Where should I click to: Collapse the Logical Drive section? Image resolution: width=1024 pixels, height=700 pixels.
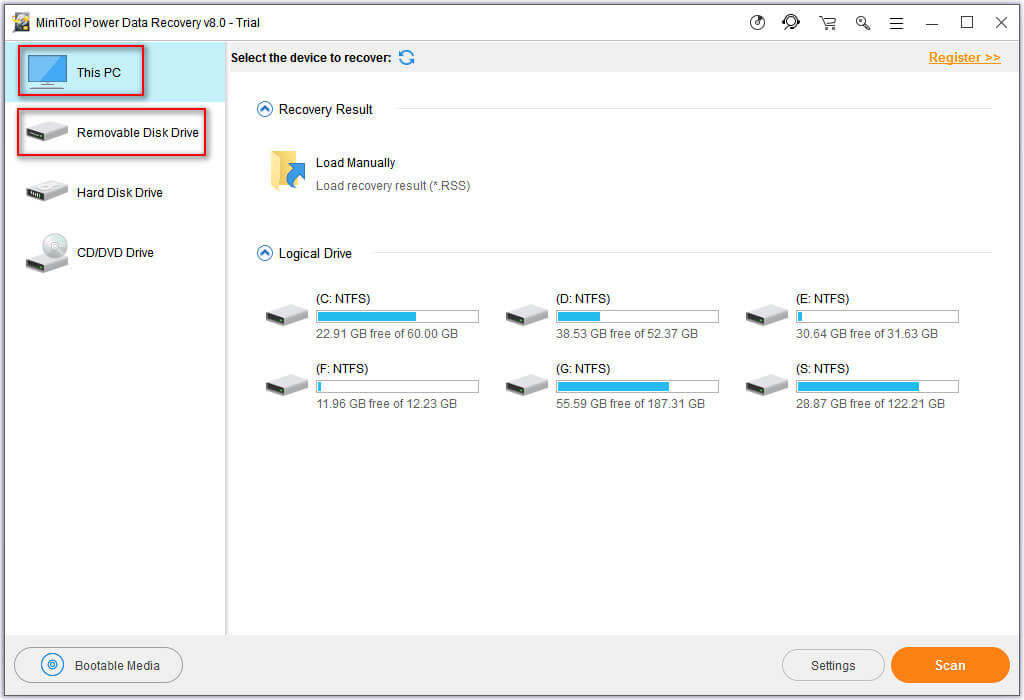point(264,253)
